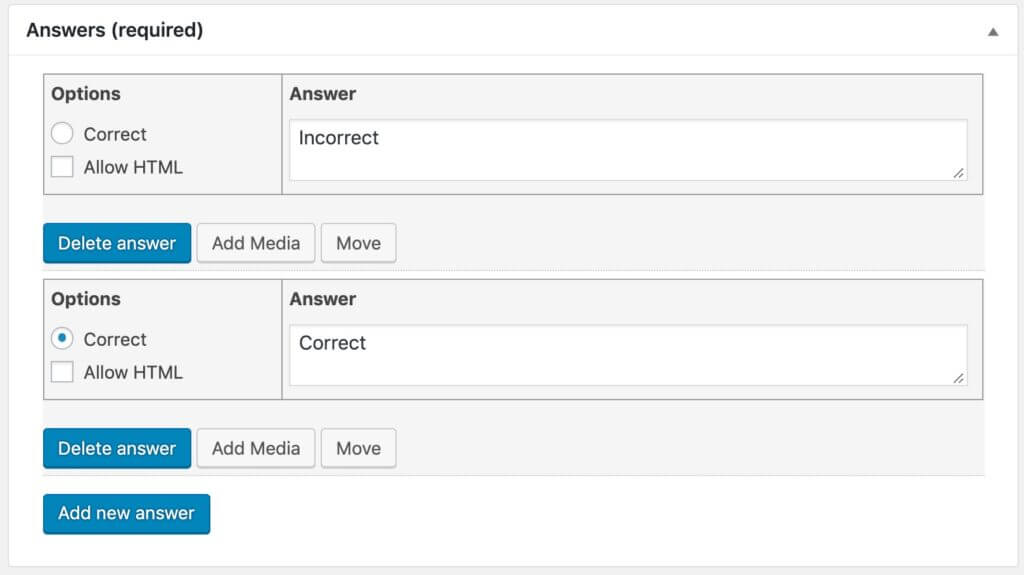Tick Allow HTML checkbox in the second answer

pyautogui.click(x=62, y=372)
